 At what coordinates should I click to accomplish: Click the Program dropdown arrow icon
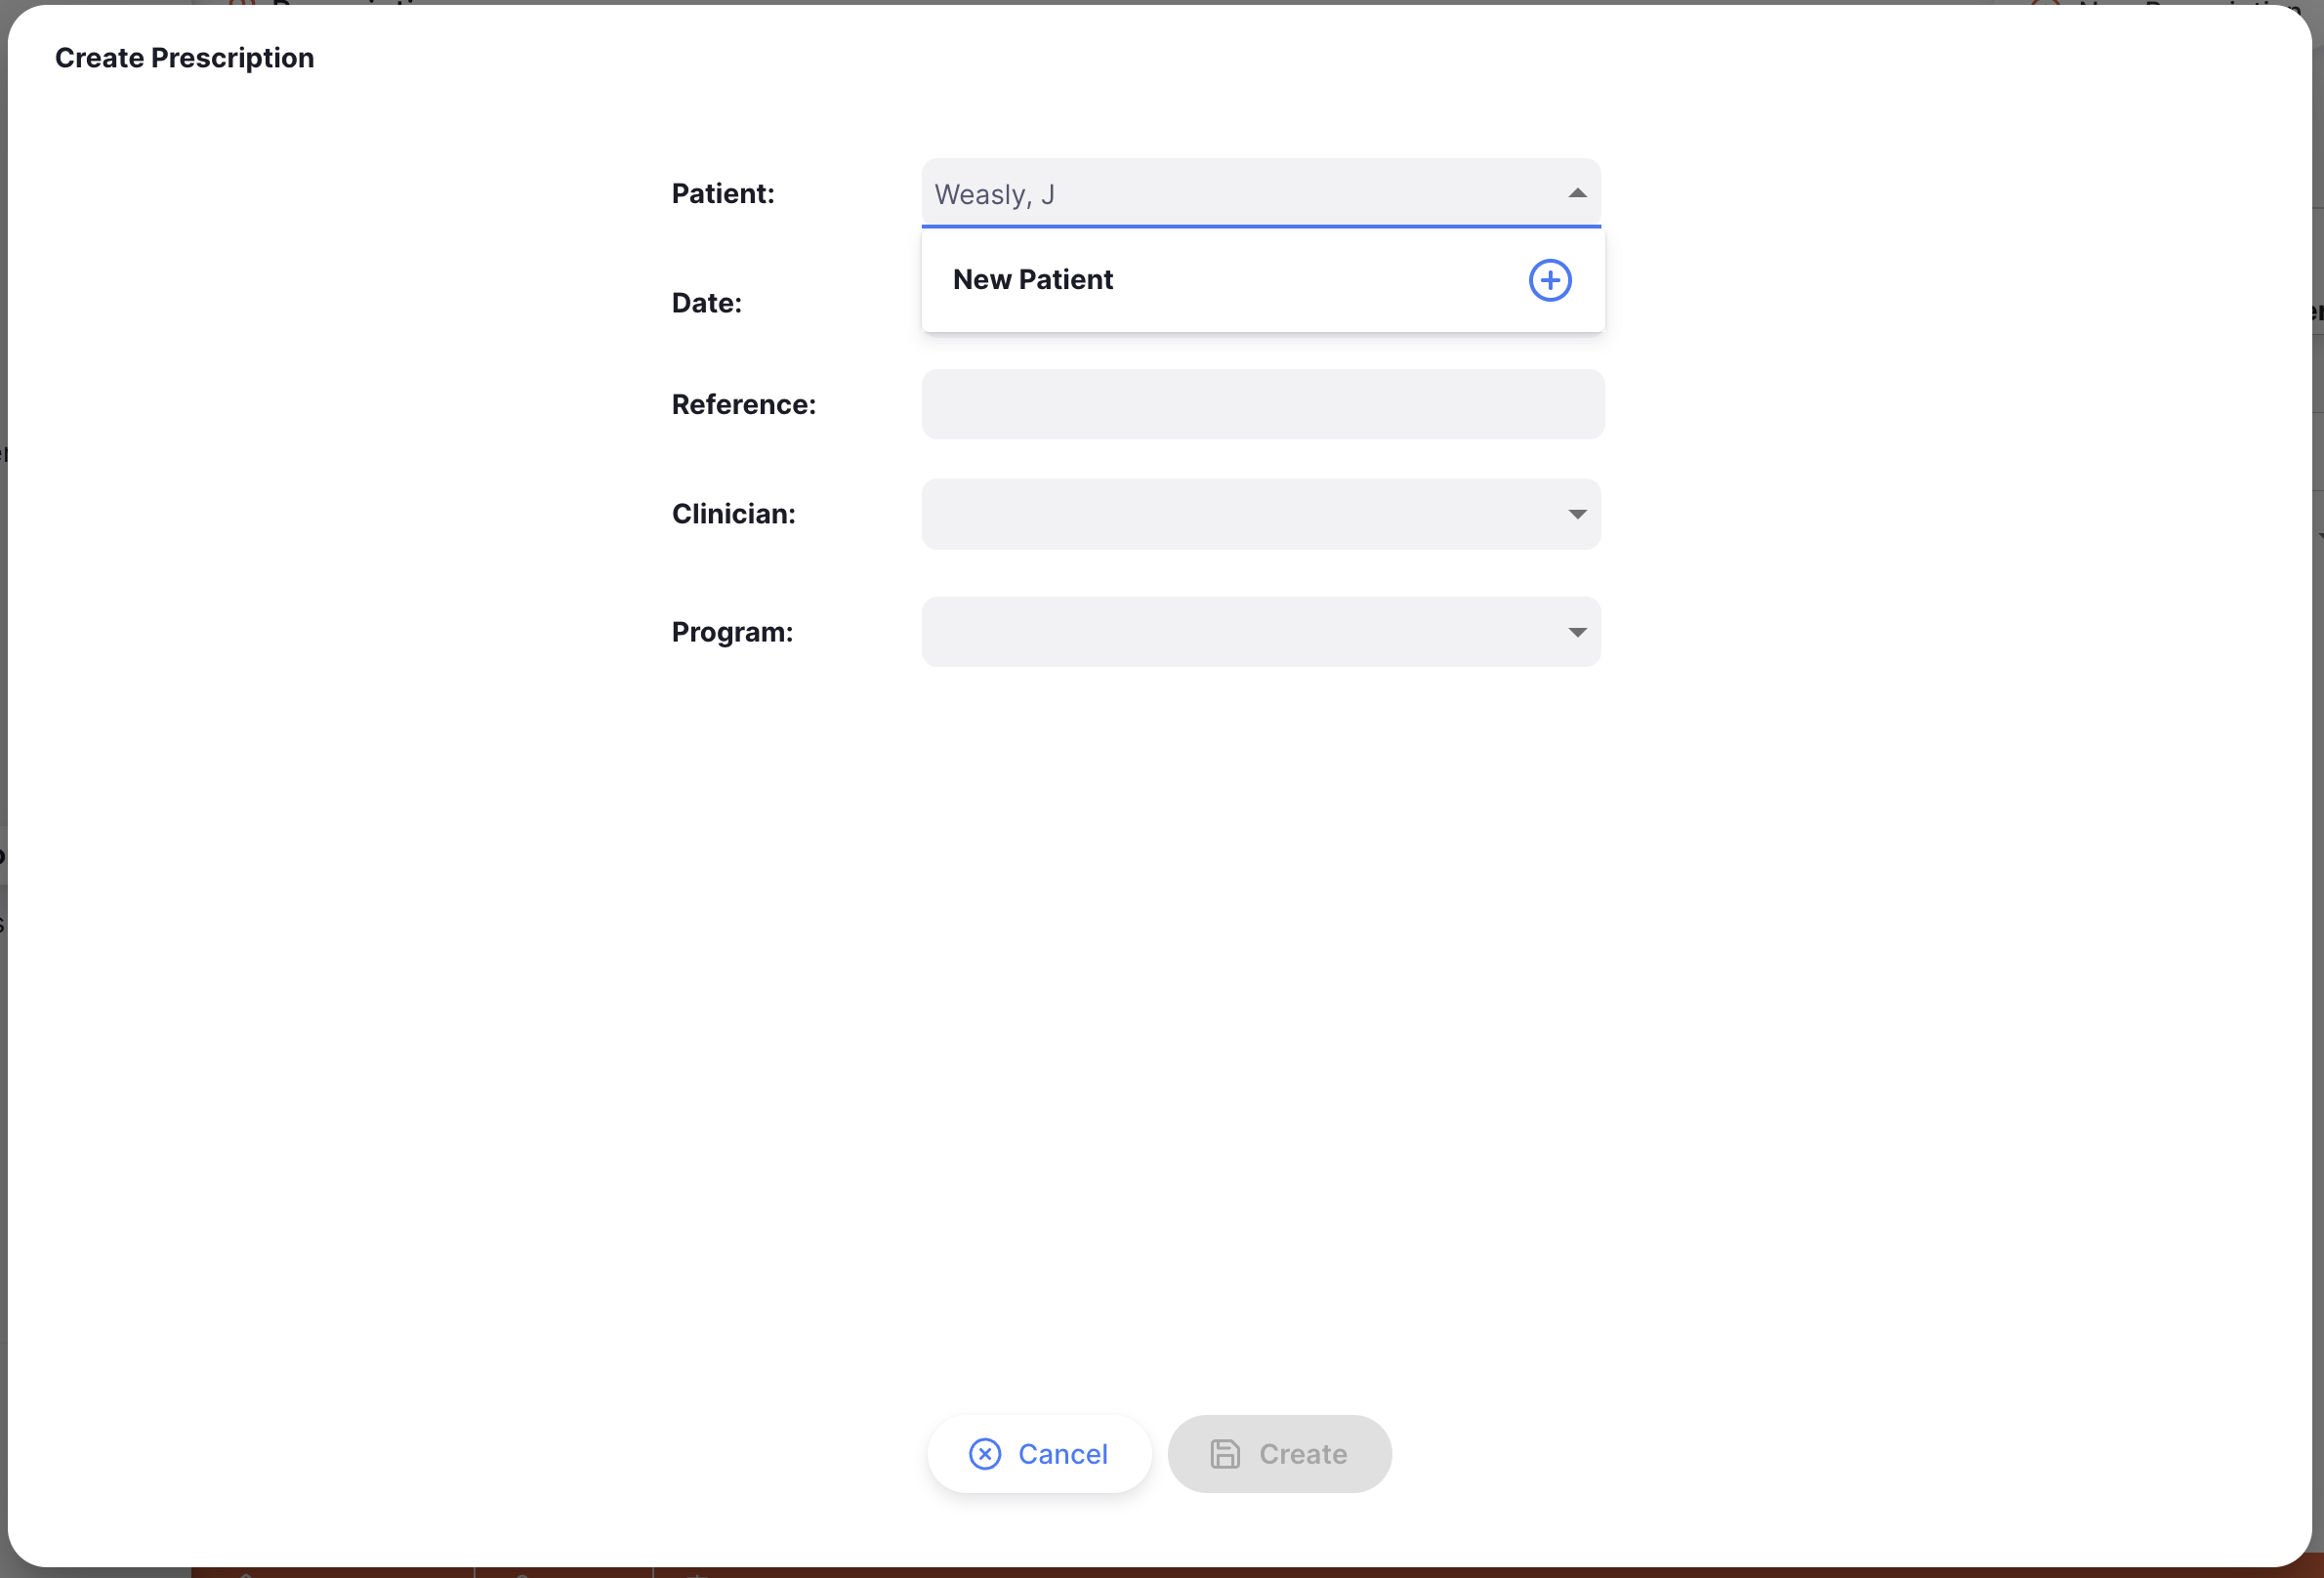pos(1576,631)
